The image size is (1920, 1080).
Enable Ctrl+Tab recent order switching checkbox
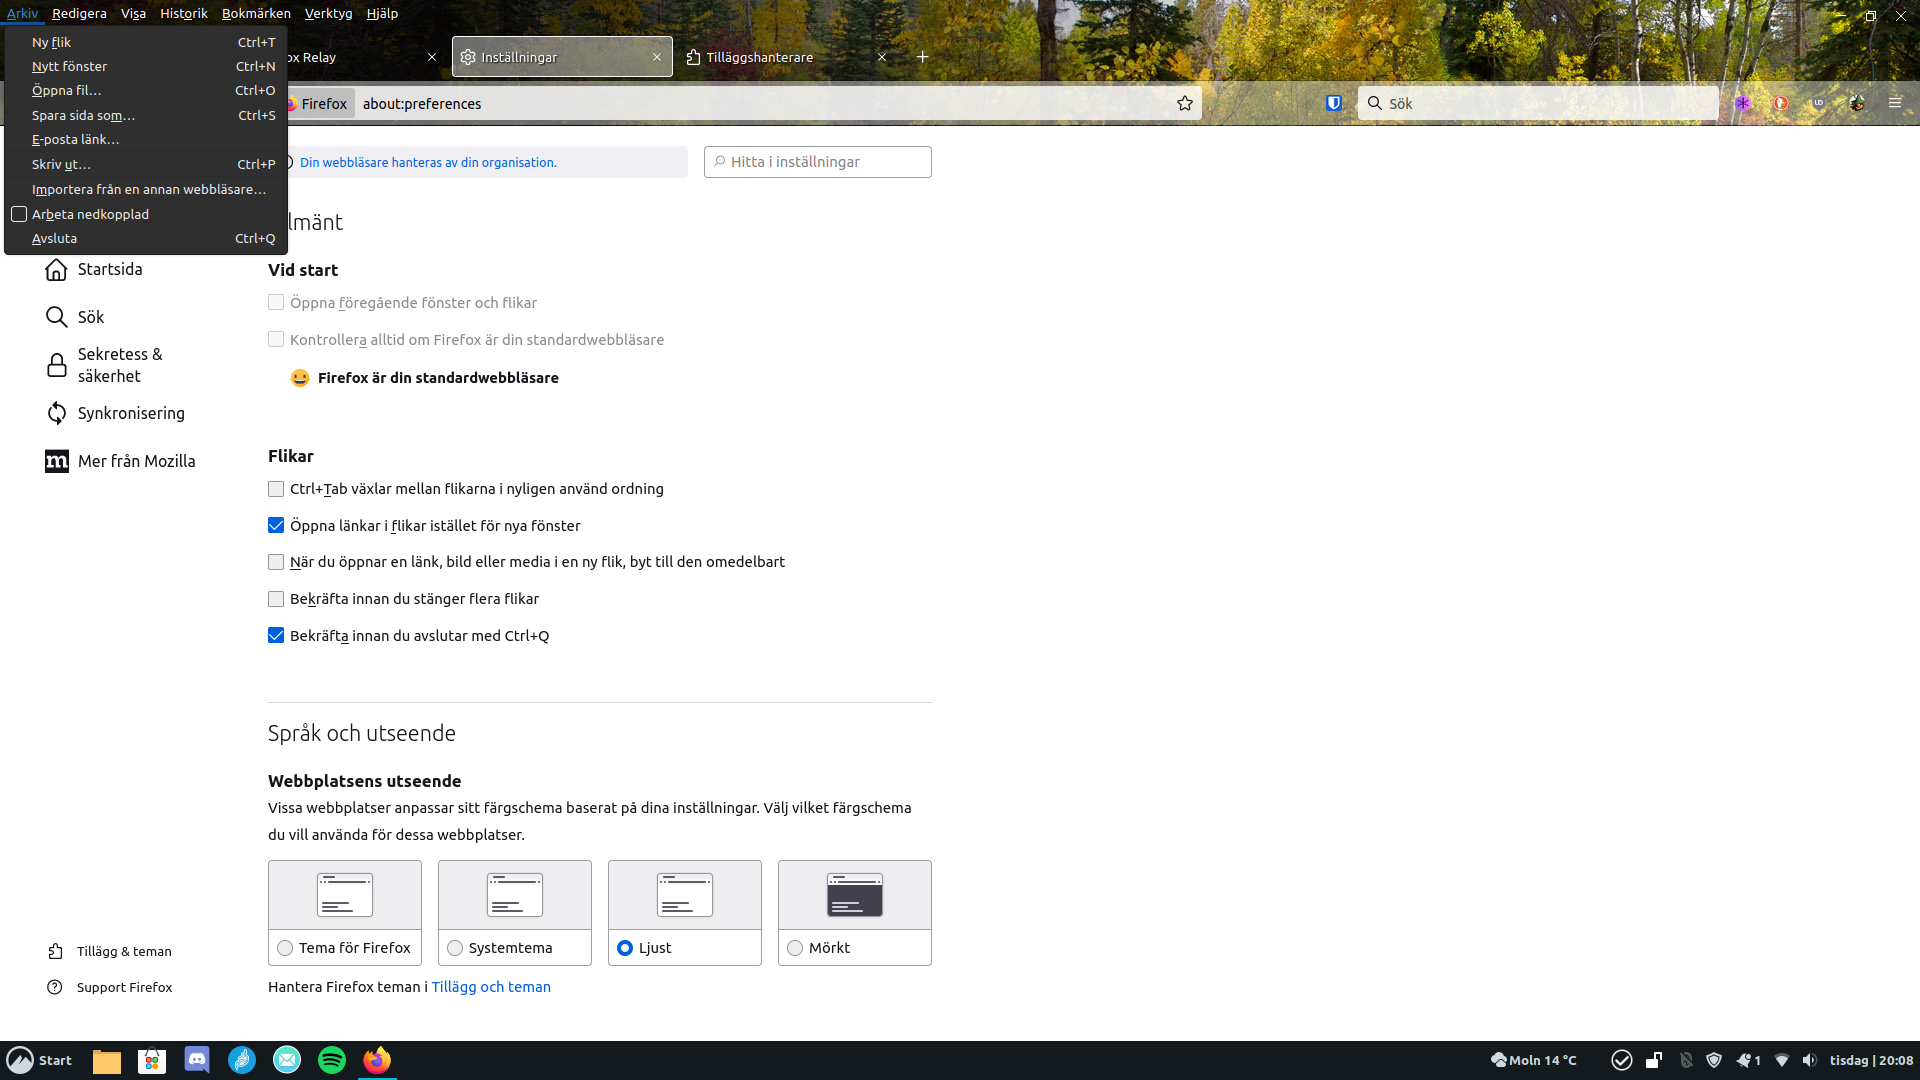pos(276,489)
